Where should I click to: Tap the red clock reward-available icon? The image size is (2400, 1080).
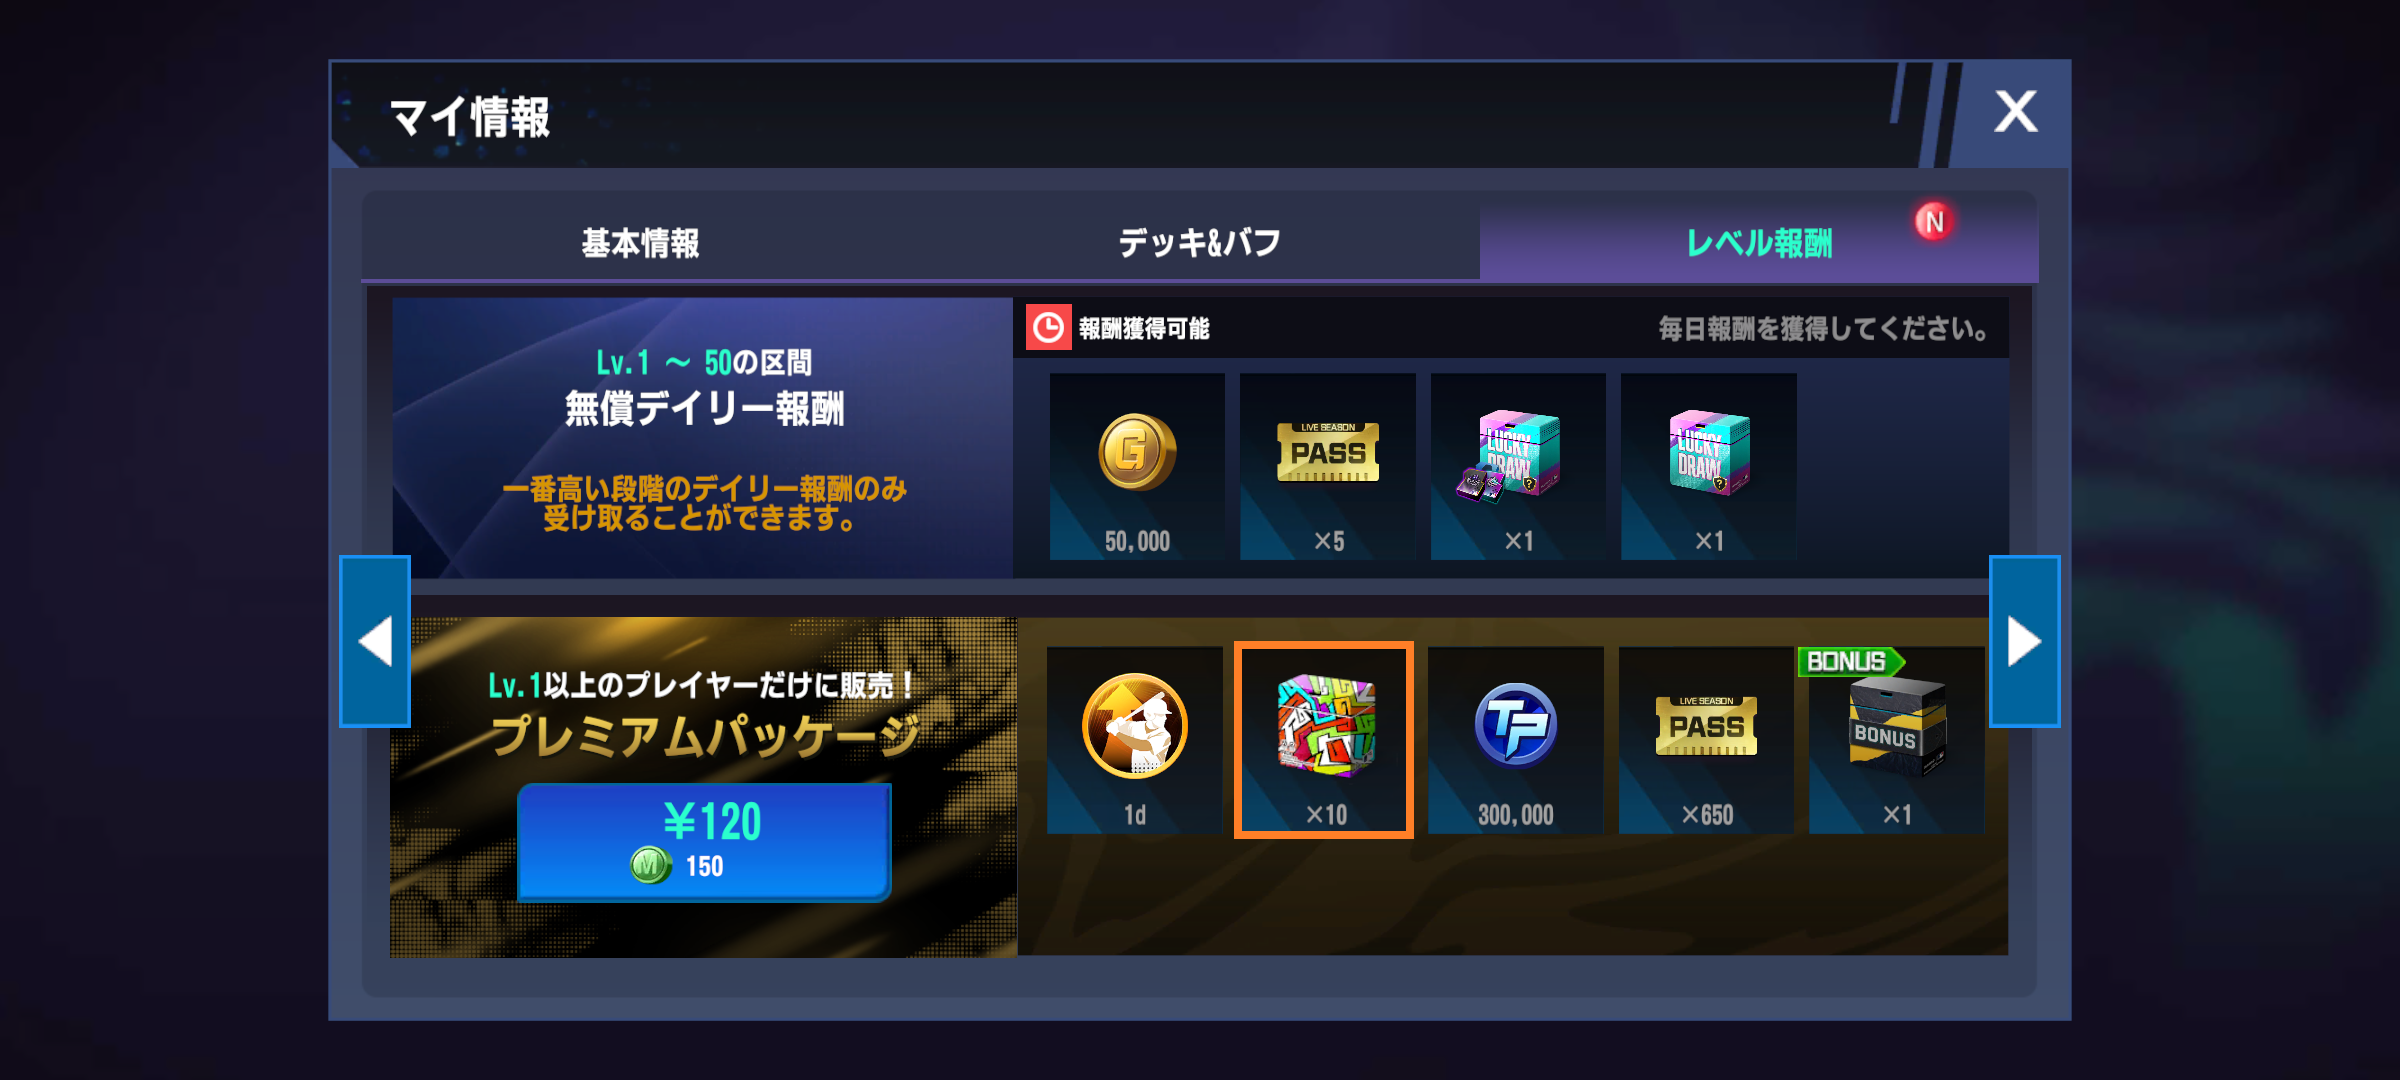pos(1048,328)
